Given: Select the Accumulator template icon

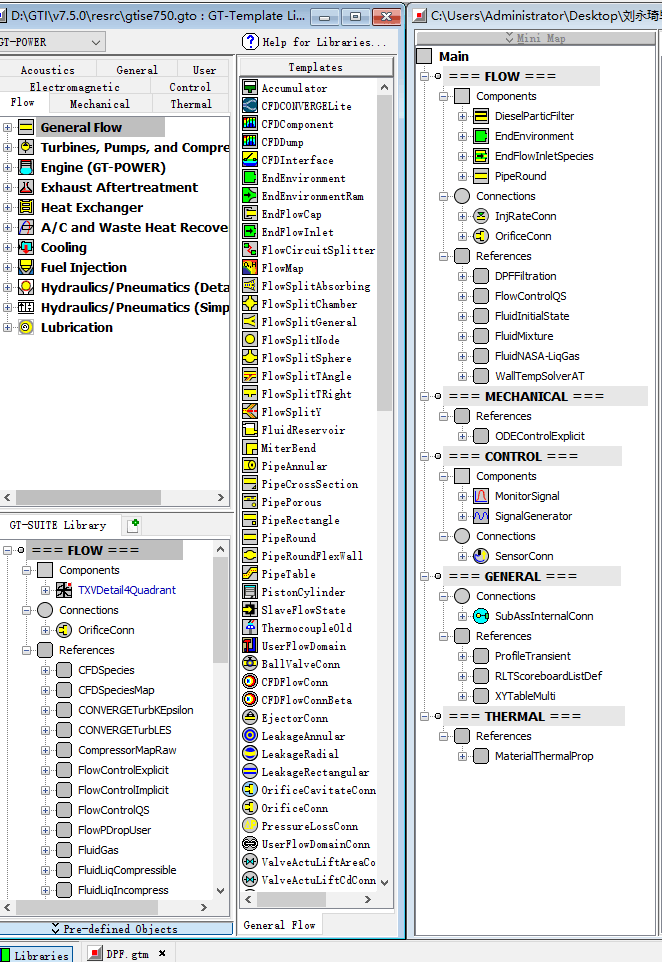Looking at the screenshot, I should [x=250, y=87].
